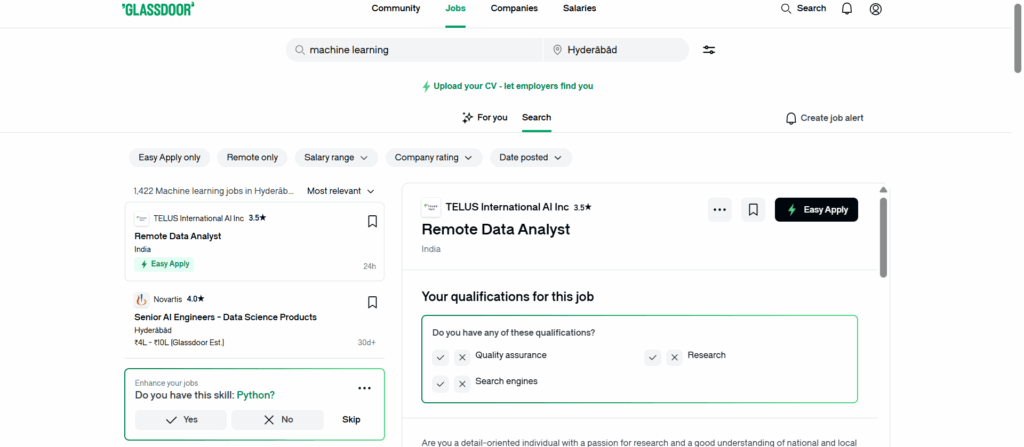Screen dimensions: 1024x447
Task: Click the machine learning search field
Action: tap(420, 50)
